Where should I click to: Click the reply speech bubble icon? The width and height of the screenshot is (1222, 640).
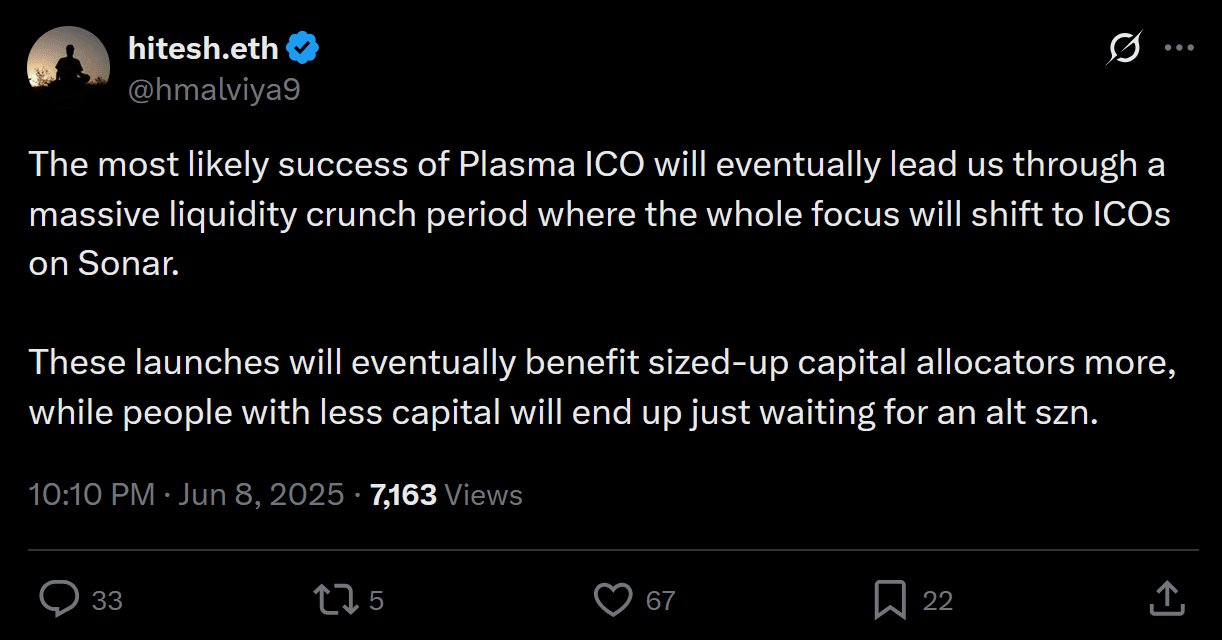59,599
